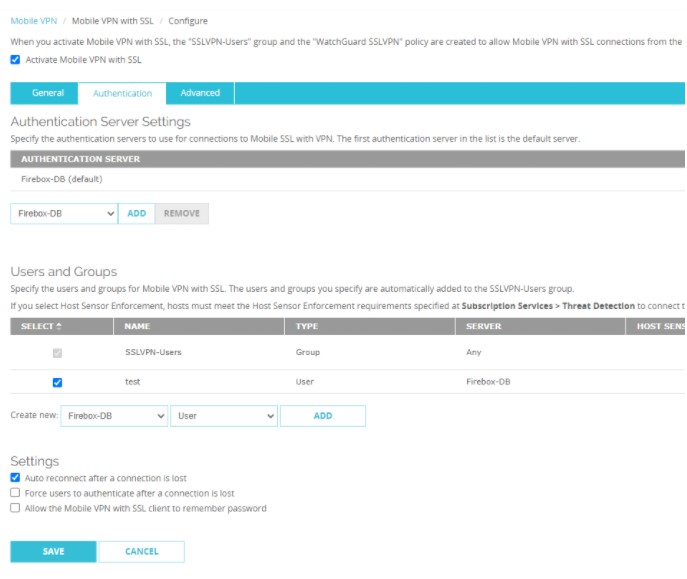Open the Advanced tab
The image size is (687, 579).
point(200,93)
